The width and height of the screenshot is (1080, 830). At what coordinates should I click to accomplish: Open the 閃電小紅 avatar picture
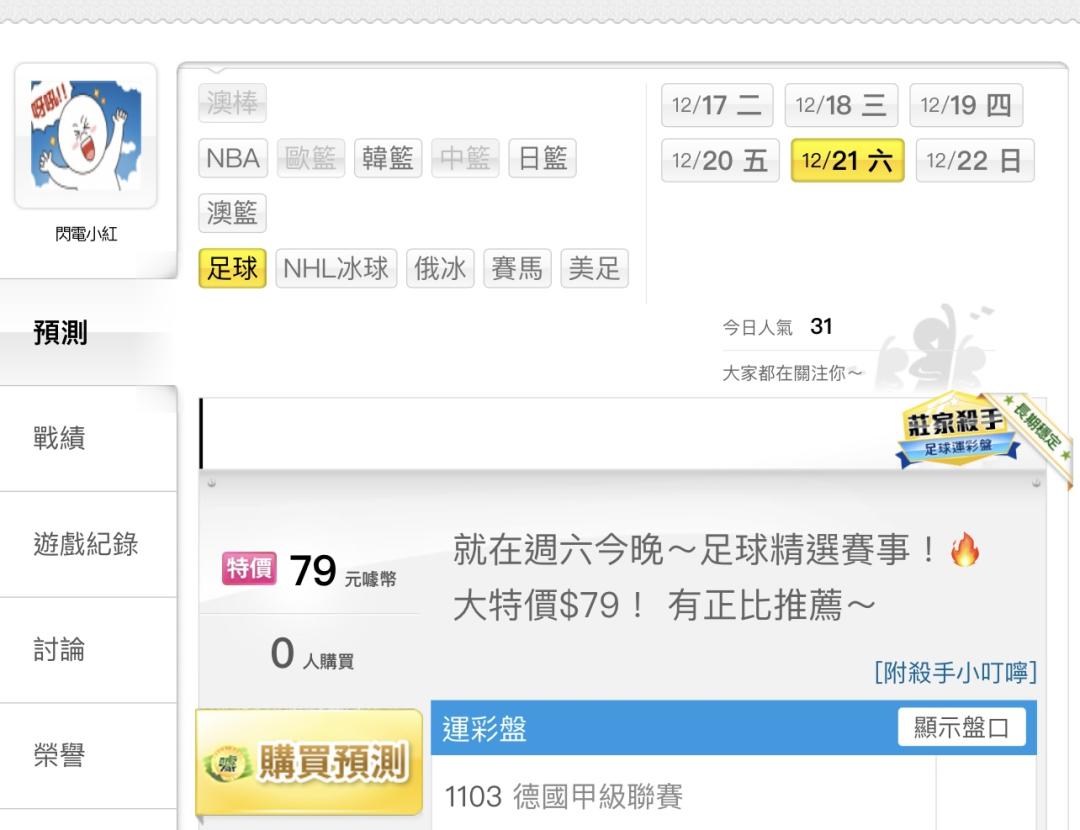[86, 135]
